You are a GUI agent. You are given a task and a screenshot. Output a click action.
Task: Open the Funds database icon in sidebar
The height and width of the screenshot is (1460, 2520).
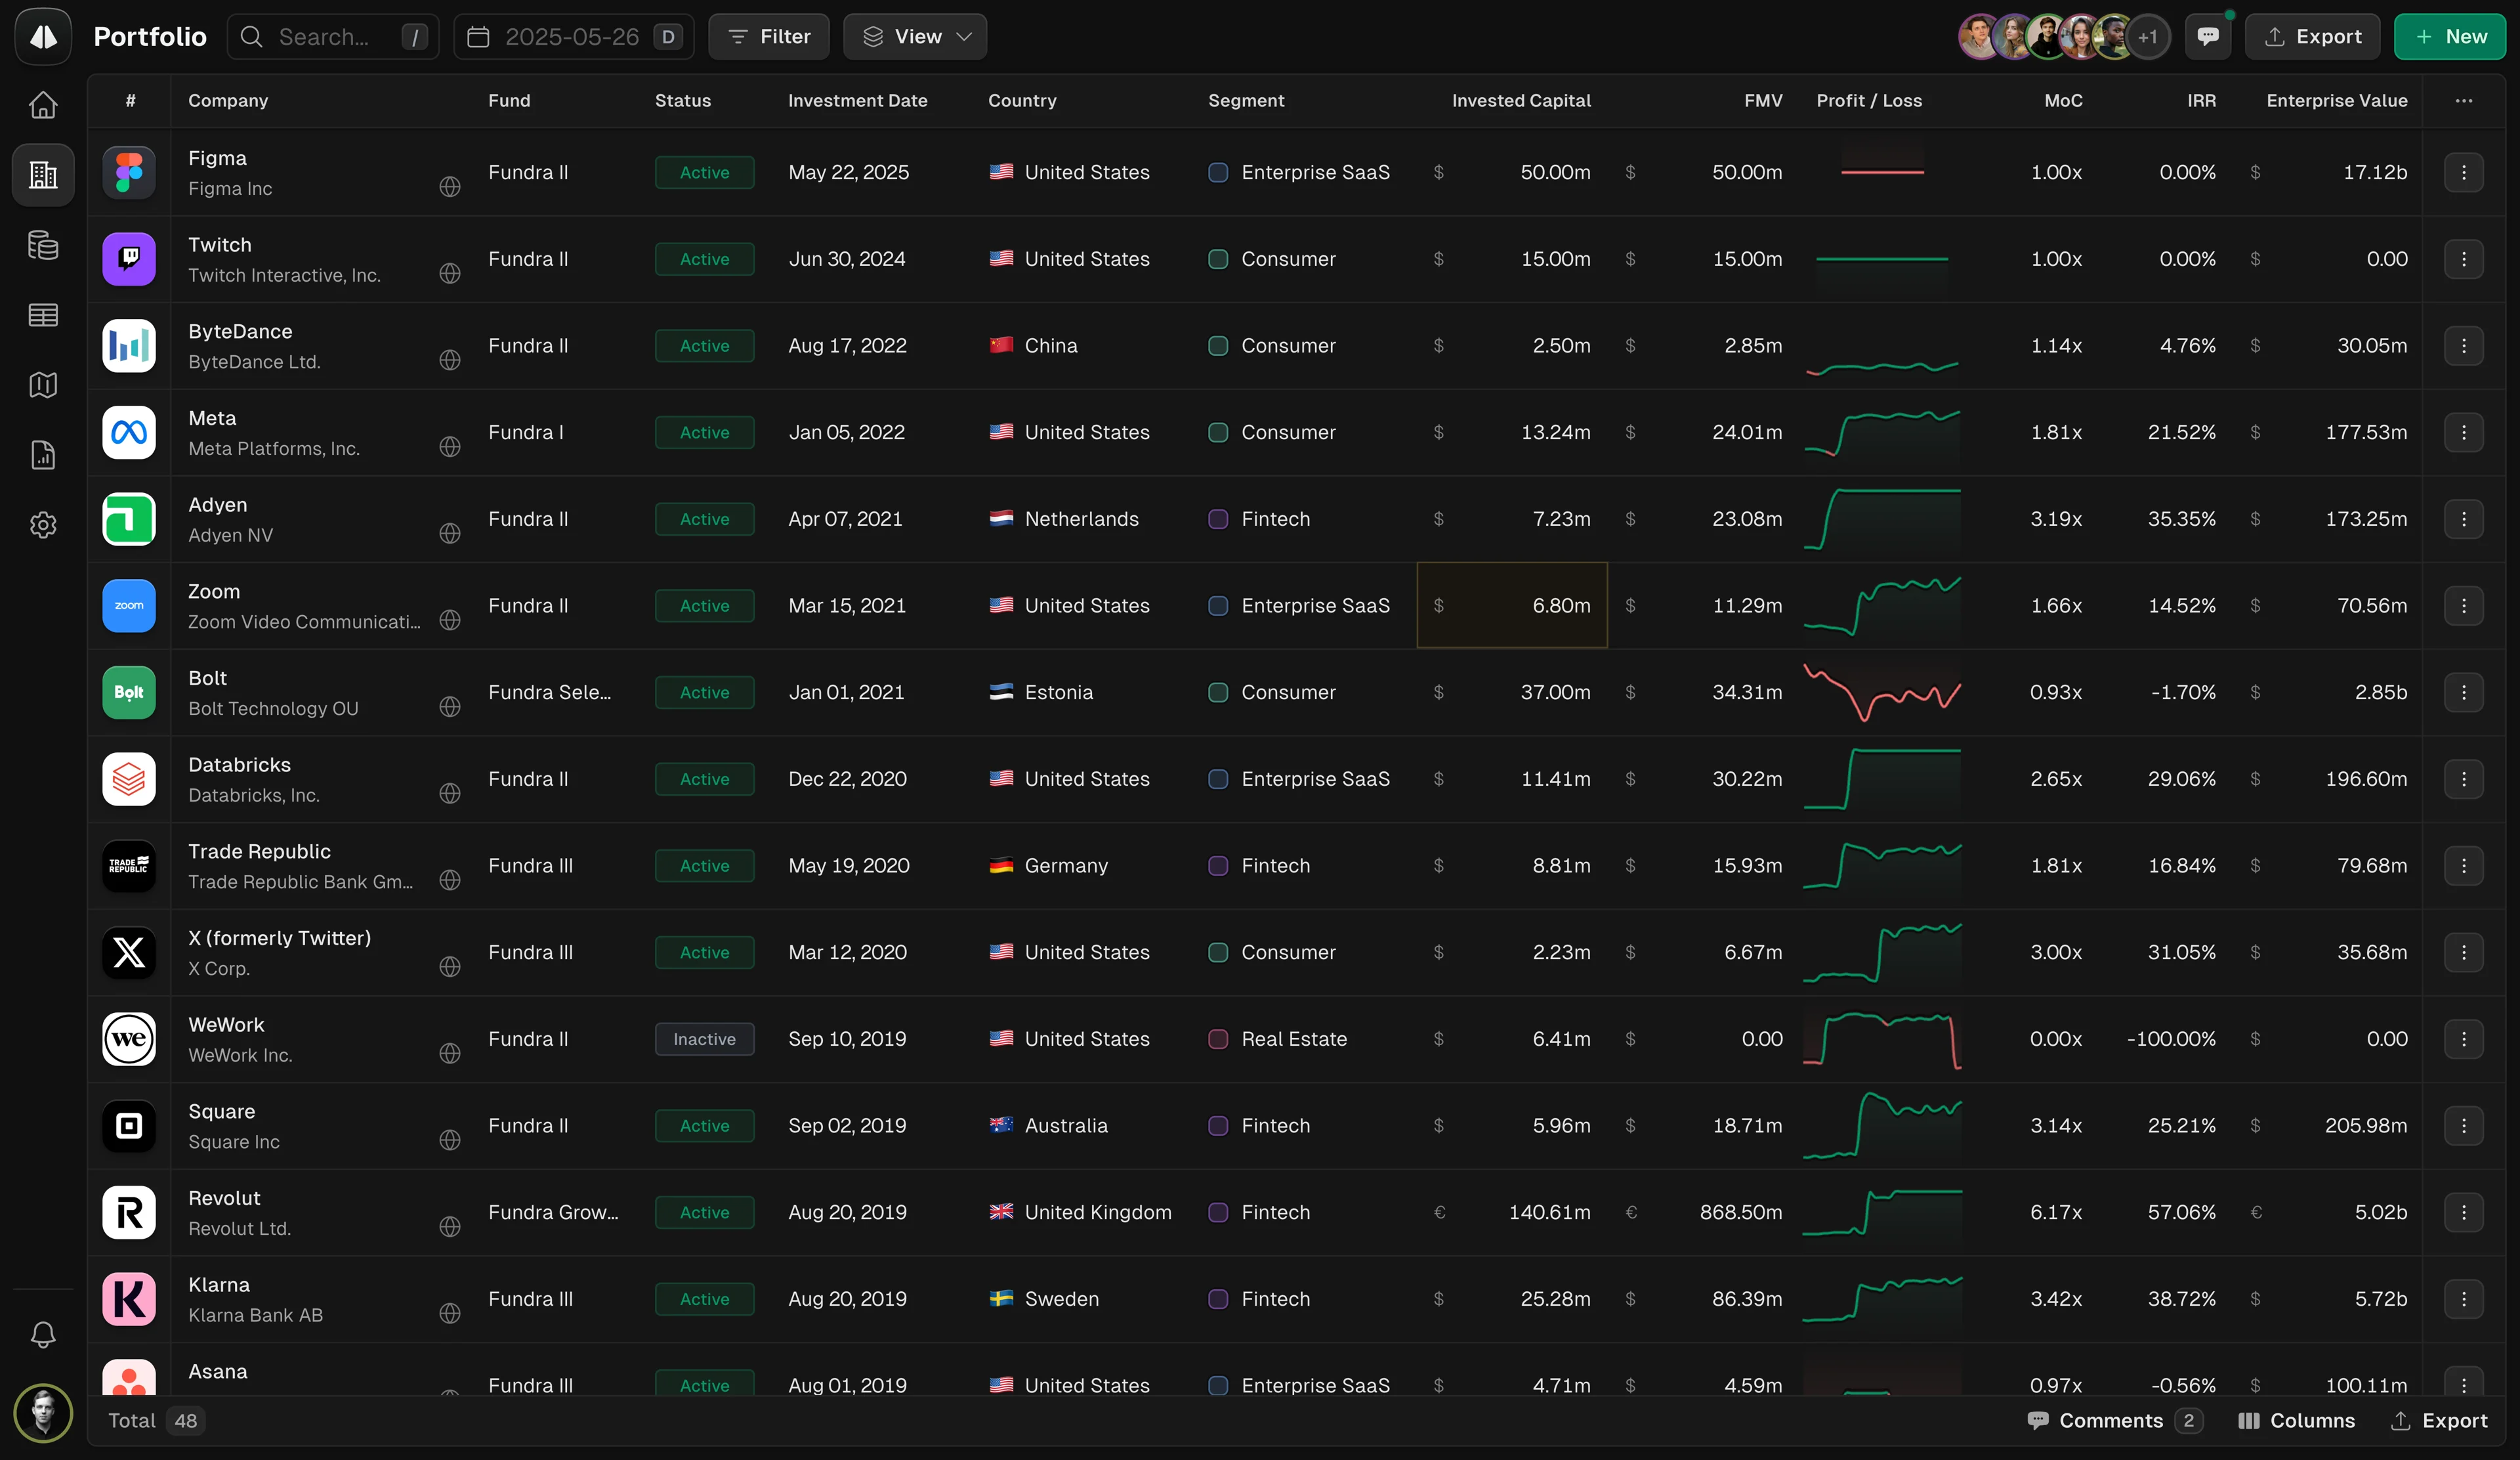tap(42, 245)
